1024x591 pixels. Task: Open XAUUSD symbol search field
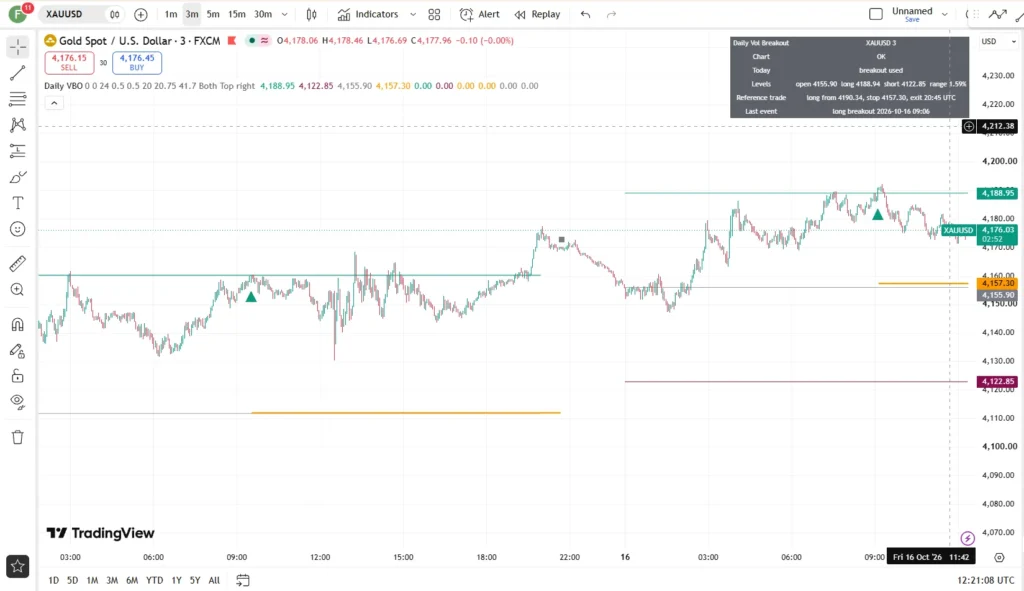(x=64, y=14)
